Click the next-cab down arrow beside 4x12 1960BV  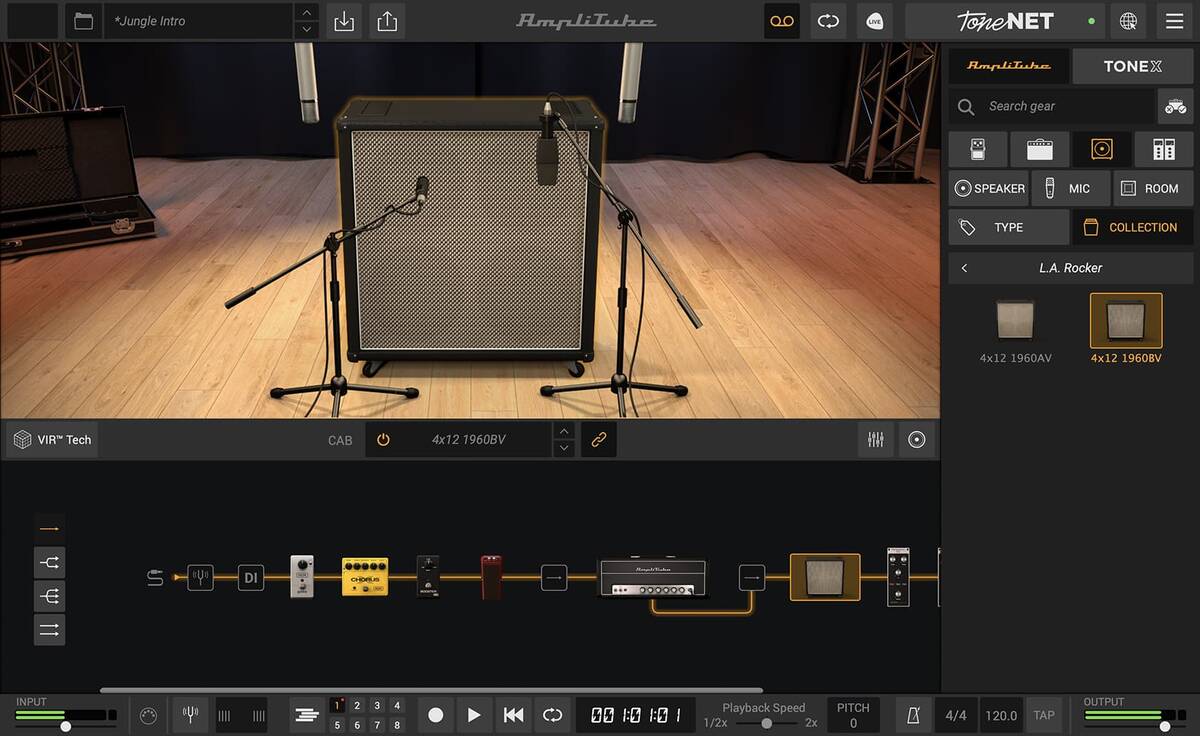pos(563,447)
